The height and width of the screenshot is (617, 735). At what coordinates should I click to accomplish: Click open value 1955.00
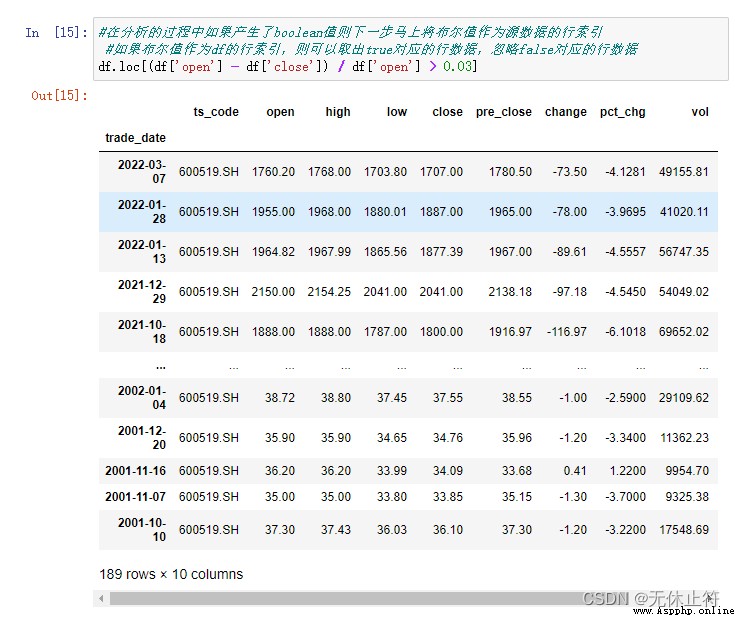(273, 211)
